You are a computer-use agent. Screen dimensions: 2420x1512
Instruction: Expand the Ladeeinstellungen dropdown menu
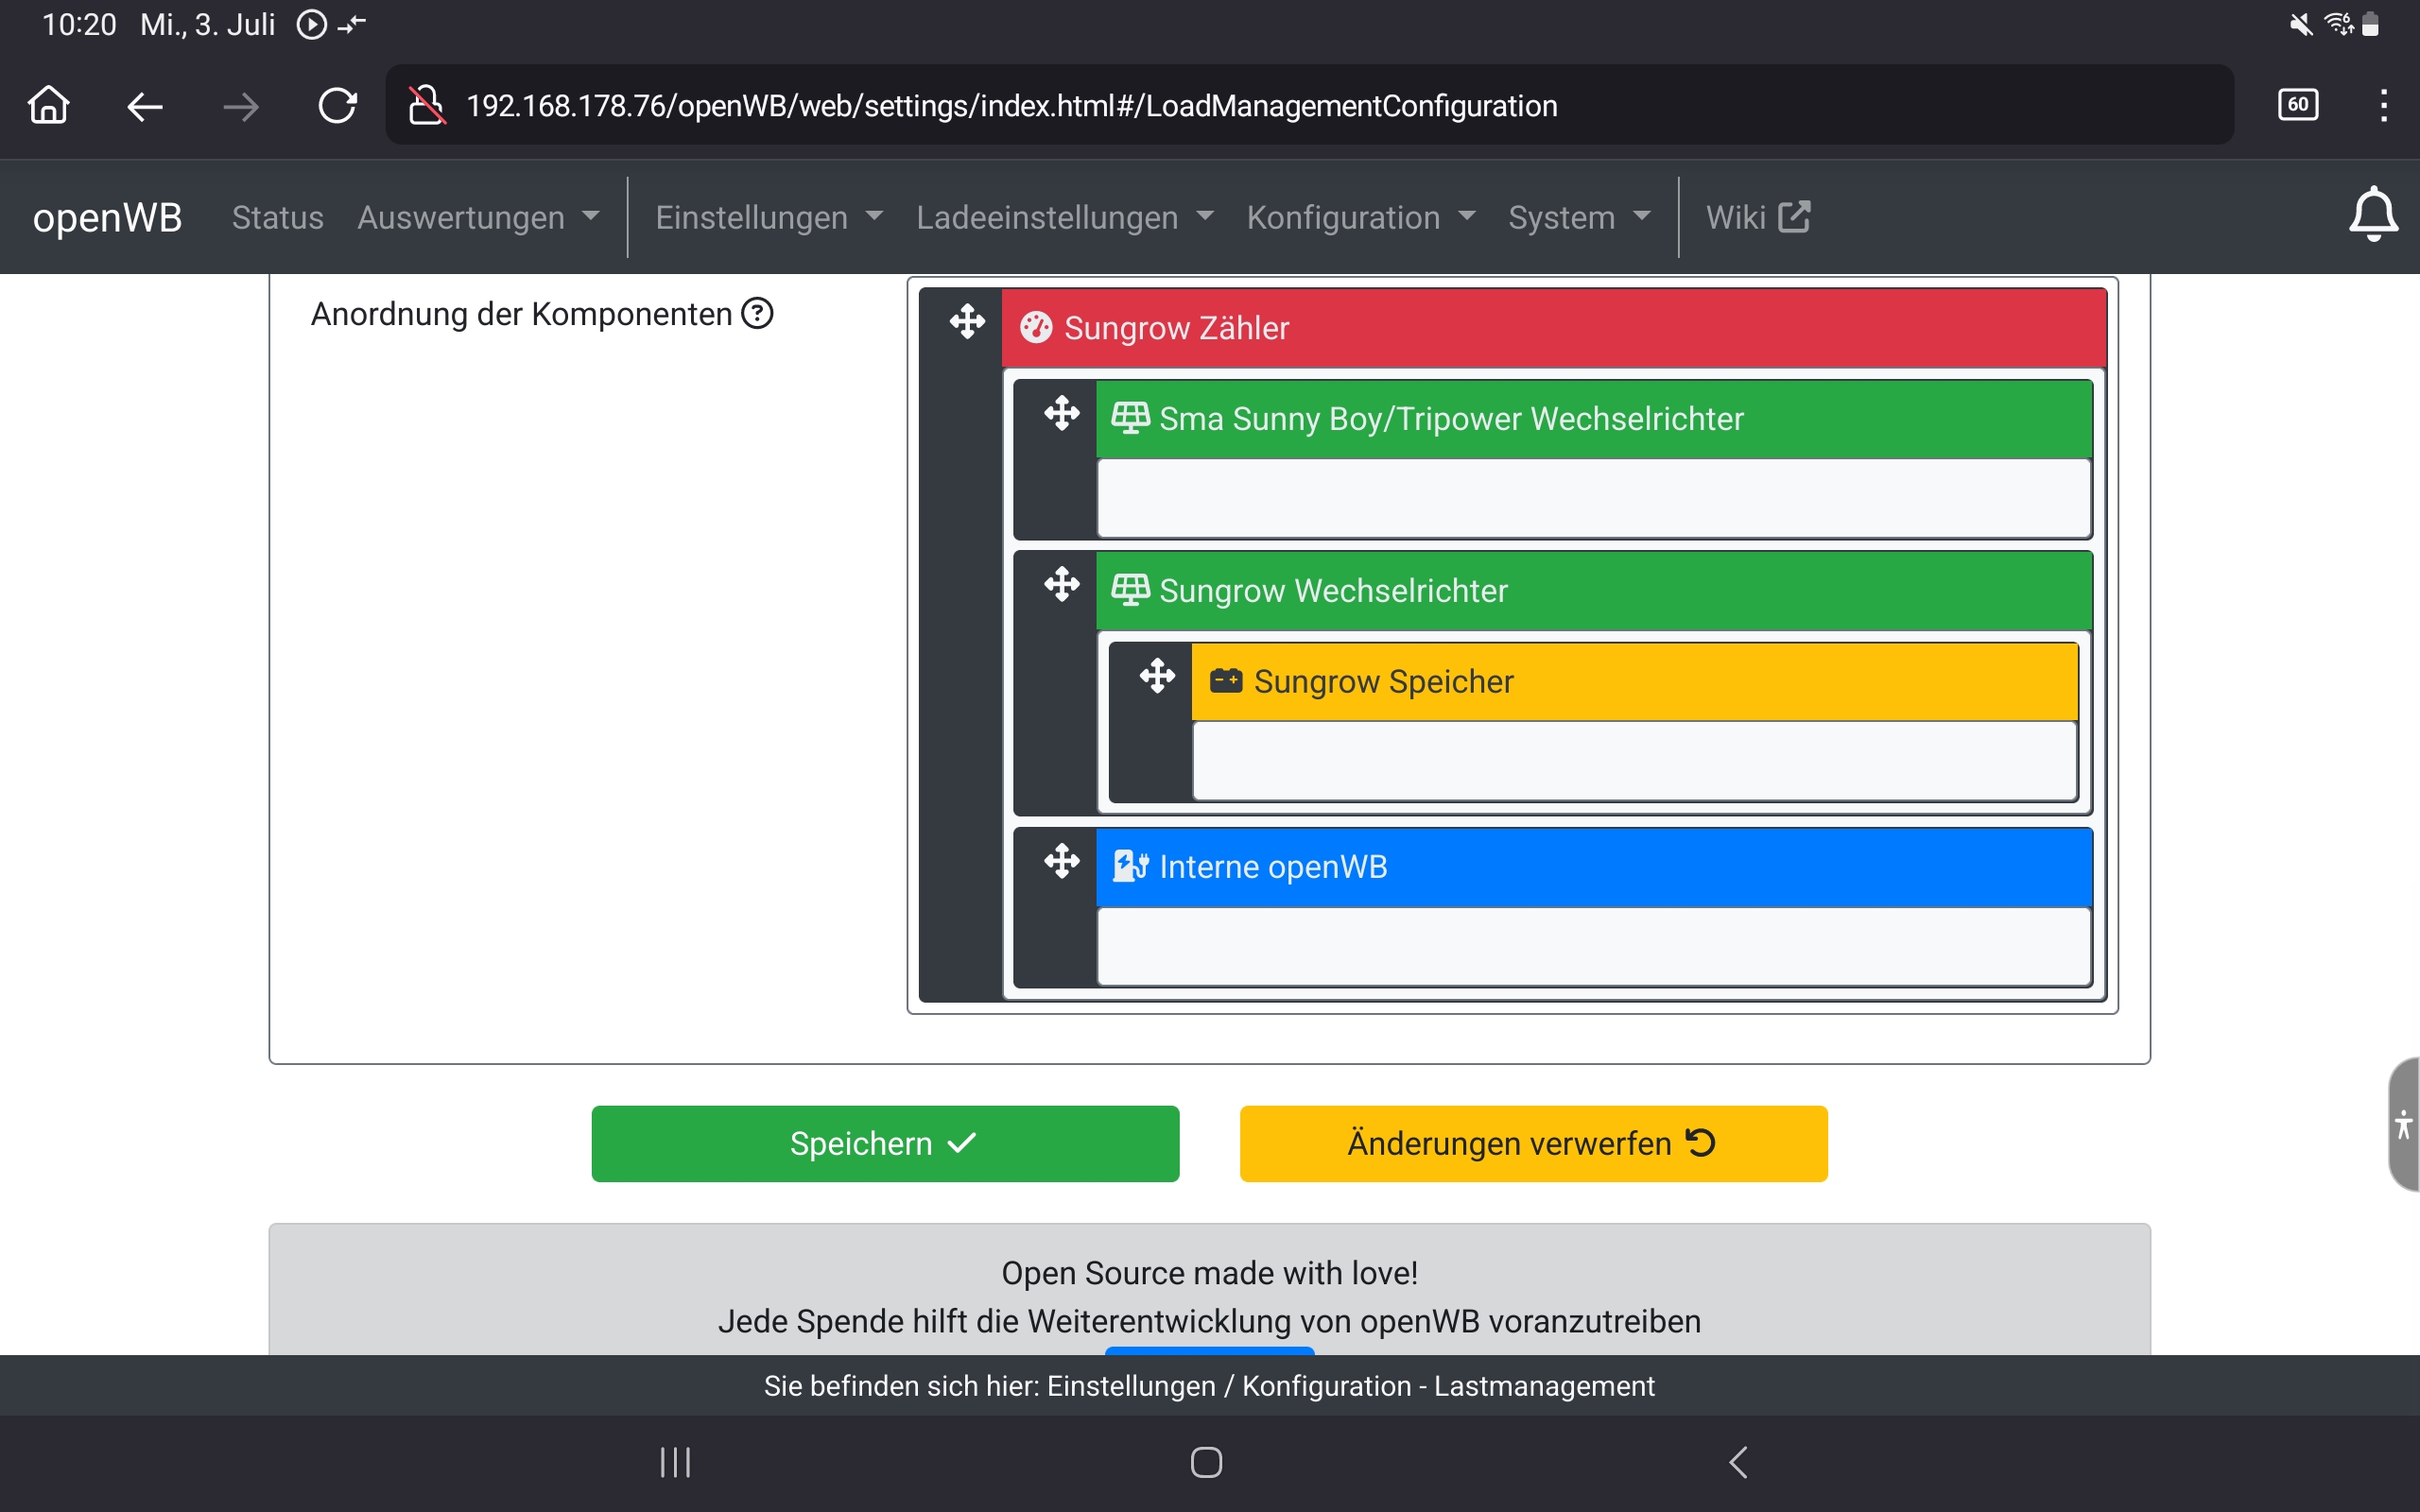tap(1064, 217)
